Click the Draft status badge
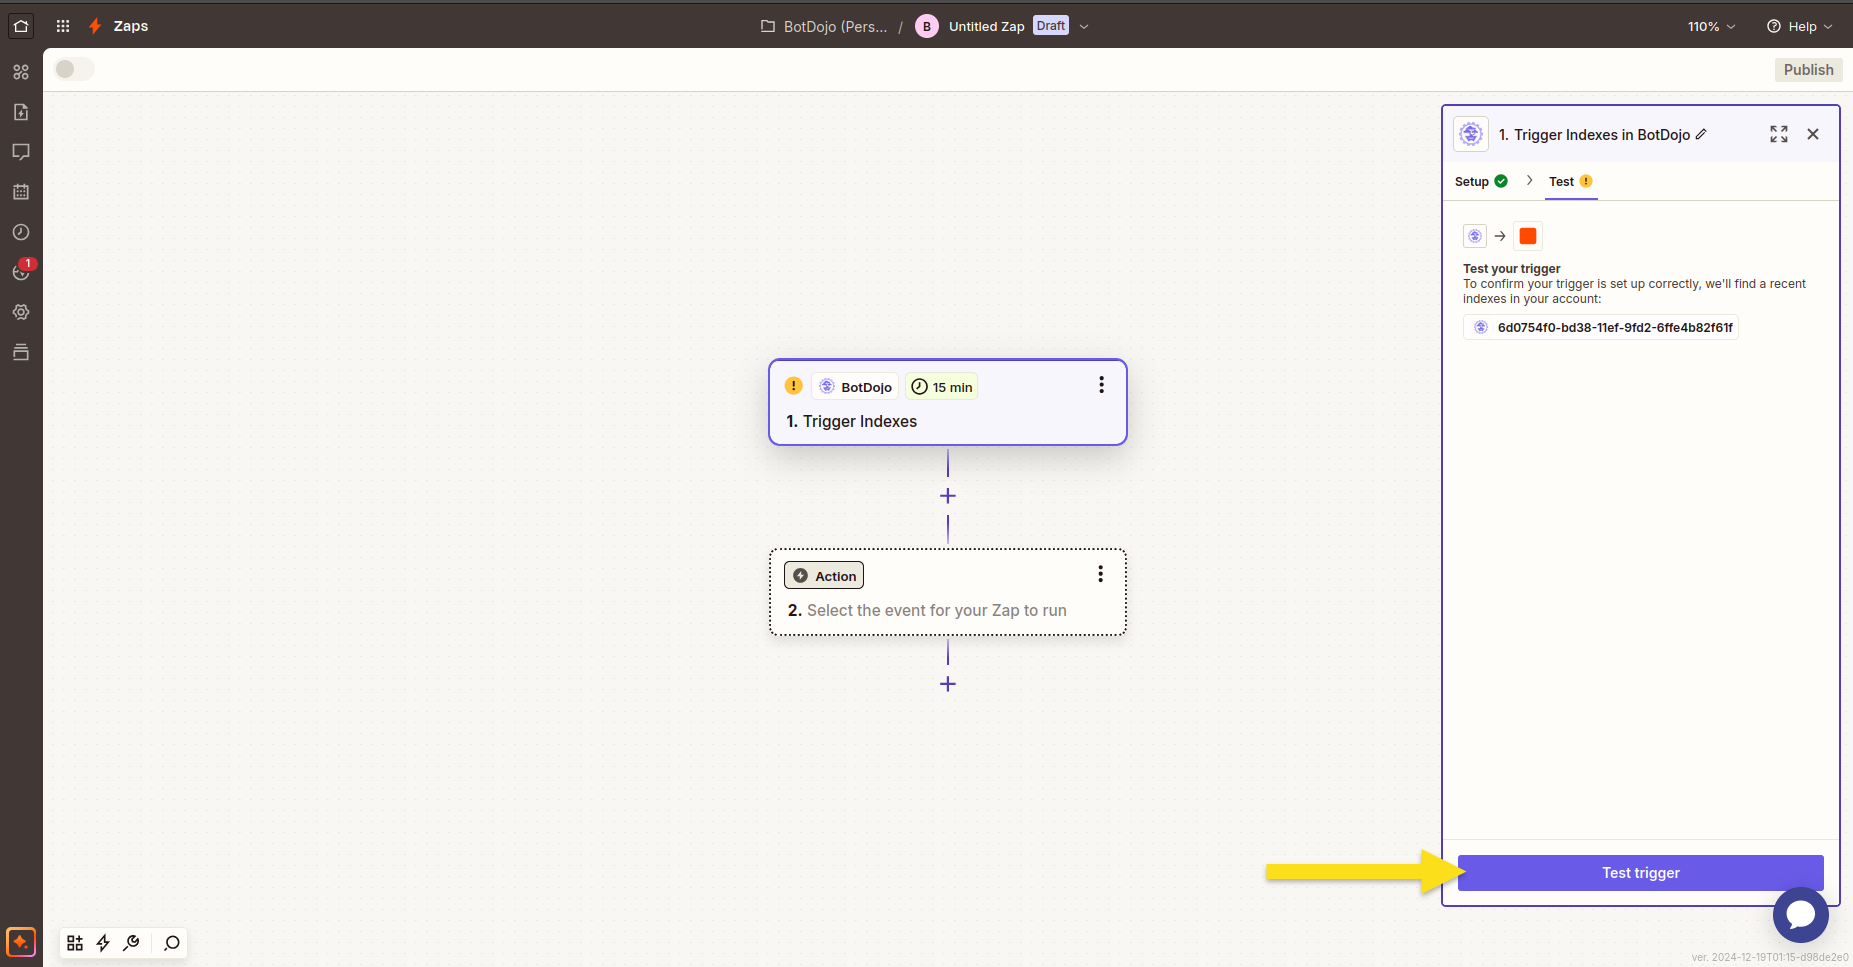 1051,26
